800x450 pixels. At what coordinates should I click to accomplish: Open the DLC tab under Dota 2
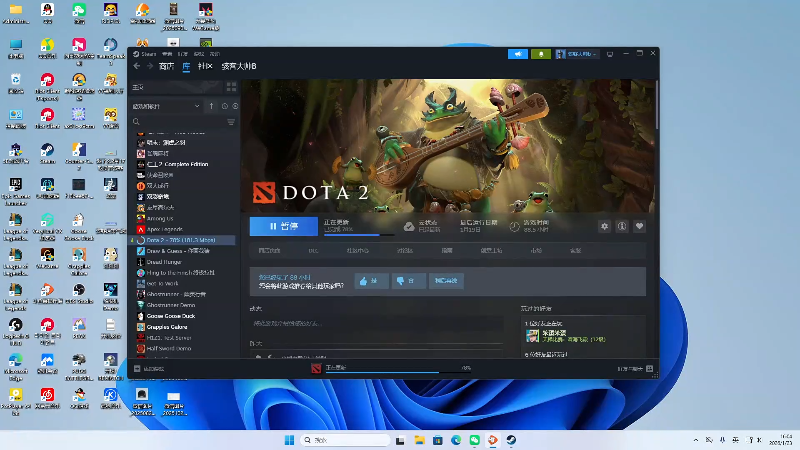coord(313,251)
